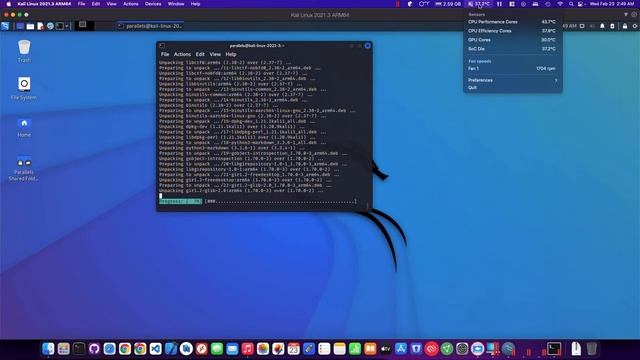
Task: Expand the Preferences submenu
Action: [512, 80]
